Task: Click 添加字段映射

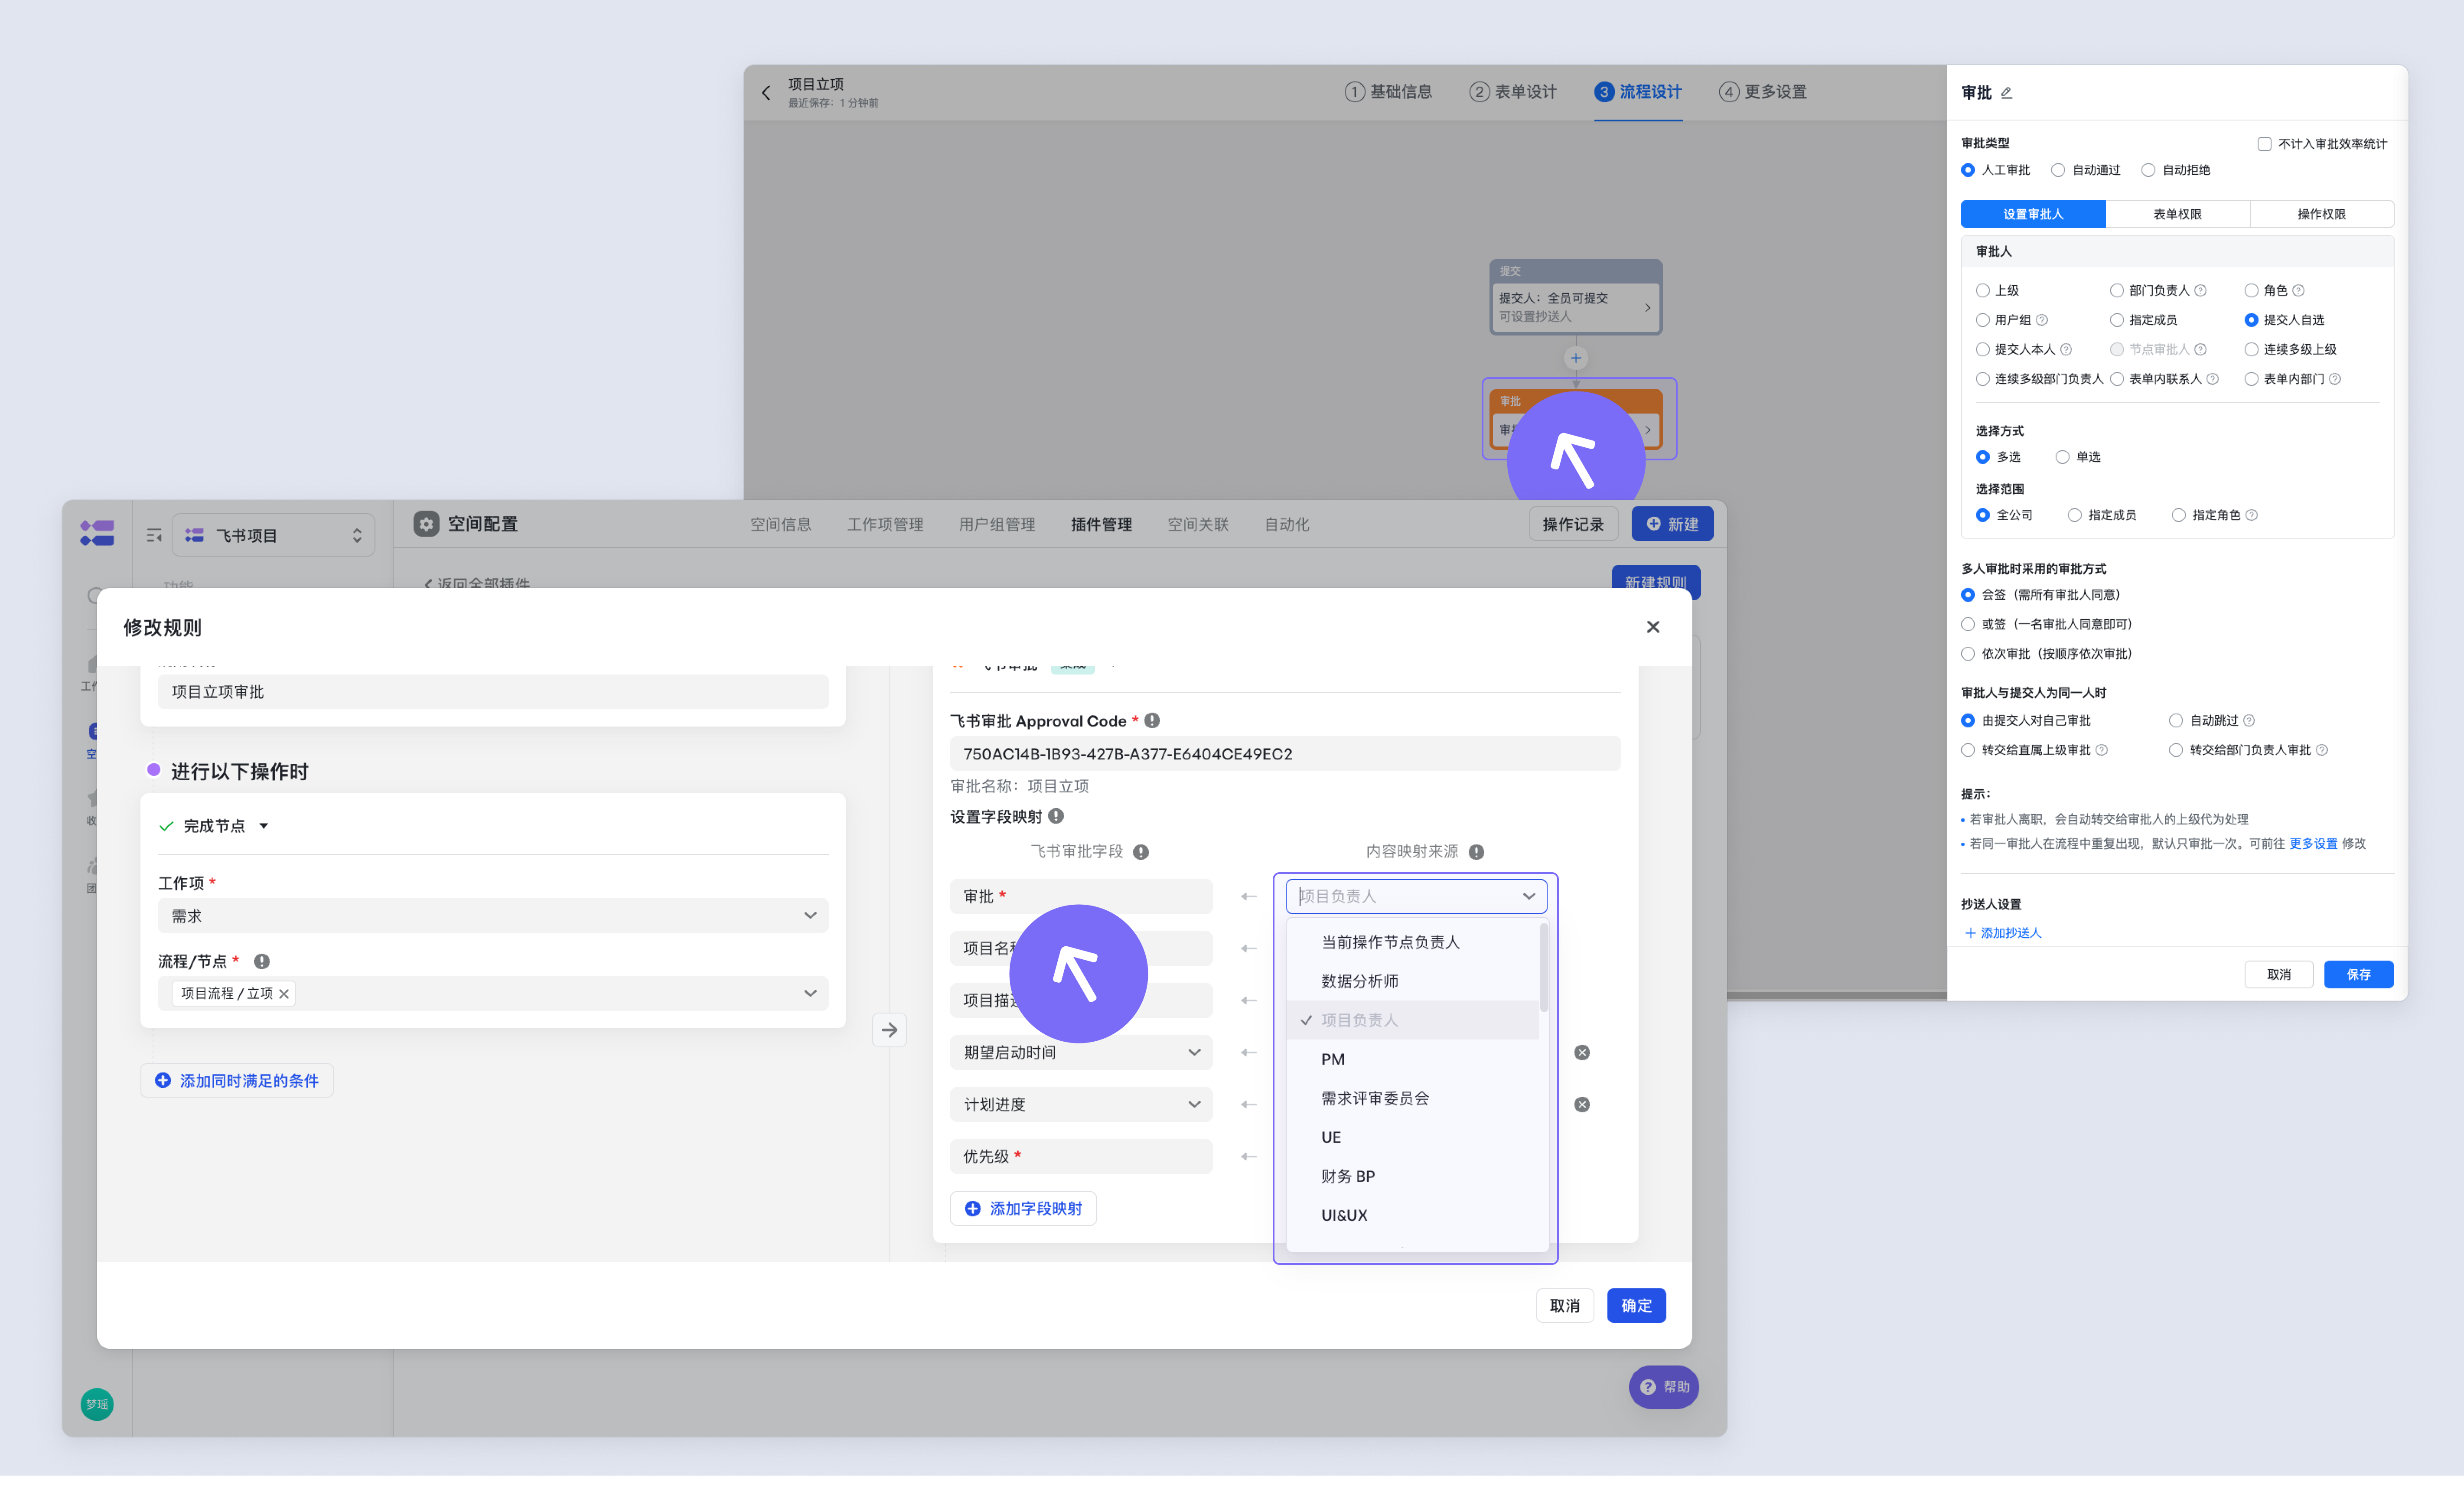Action: click(x=1023, y=1208)
